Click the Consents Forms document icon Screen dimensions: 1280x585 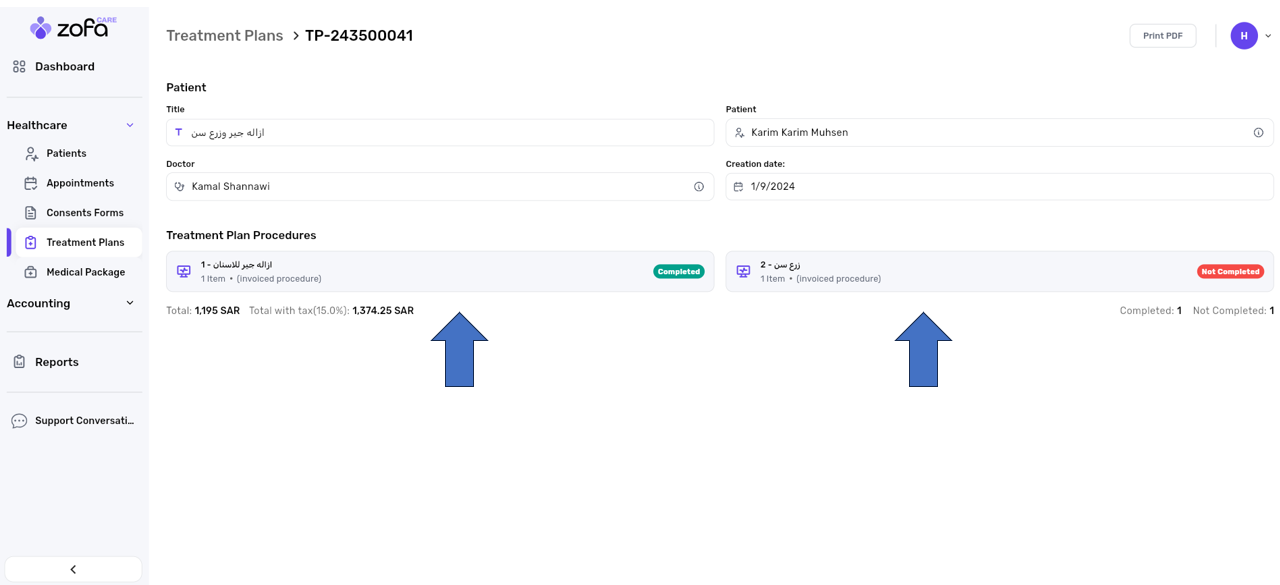click(31, 213)
